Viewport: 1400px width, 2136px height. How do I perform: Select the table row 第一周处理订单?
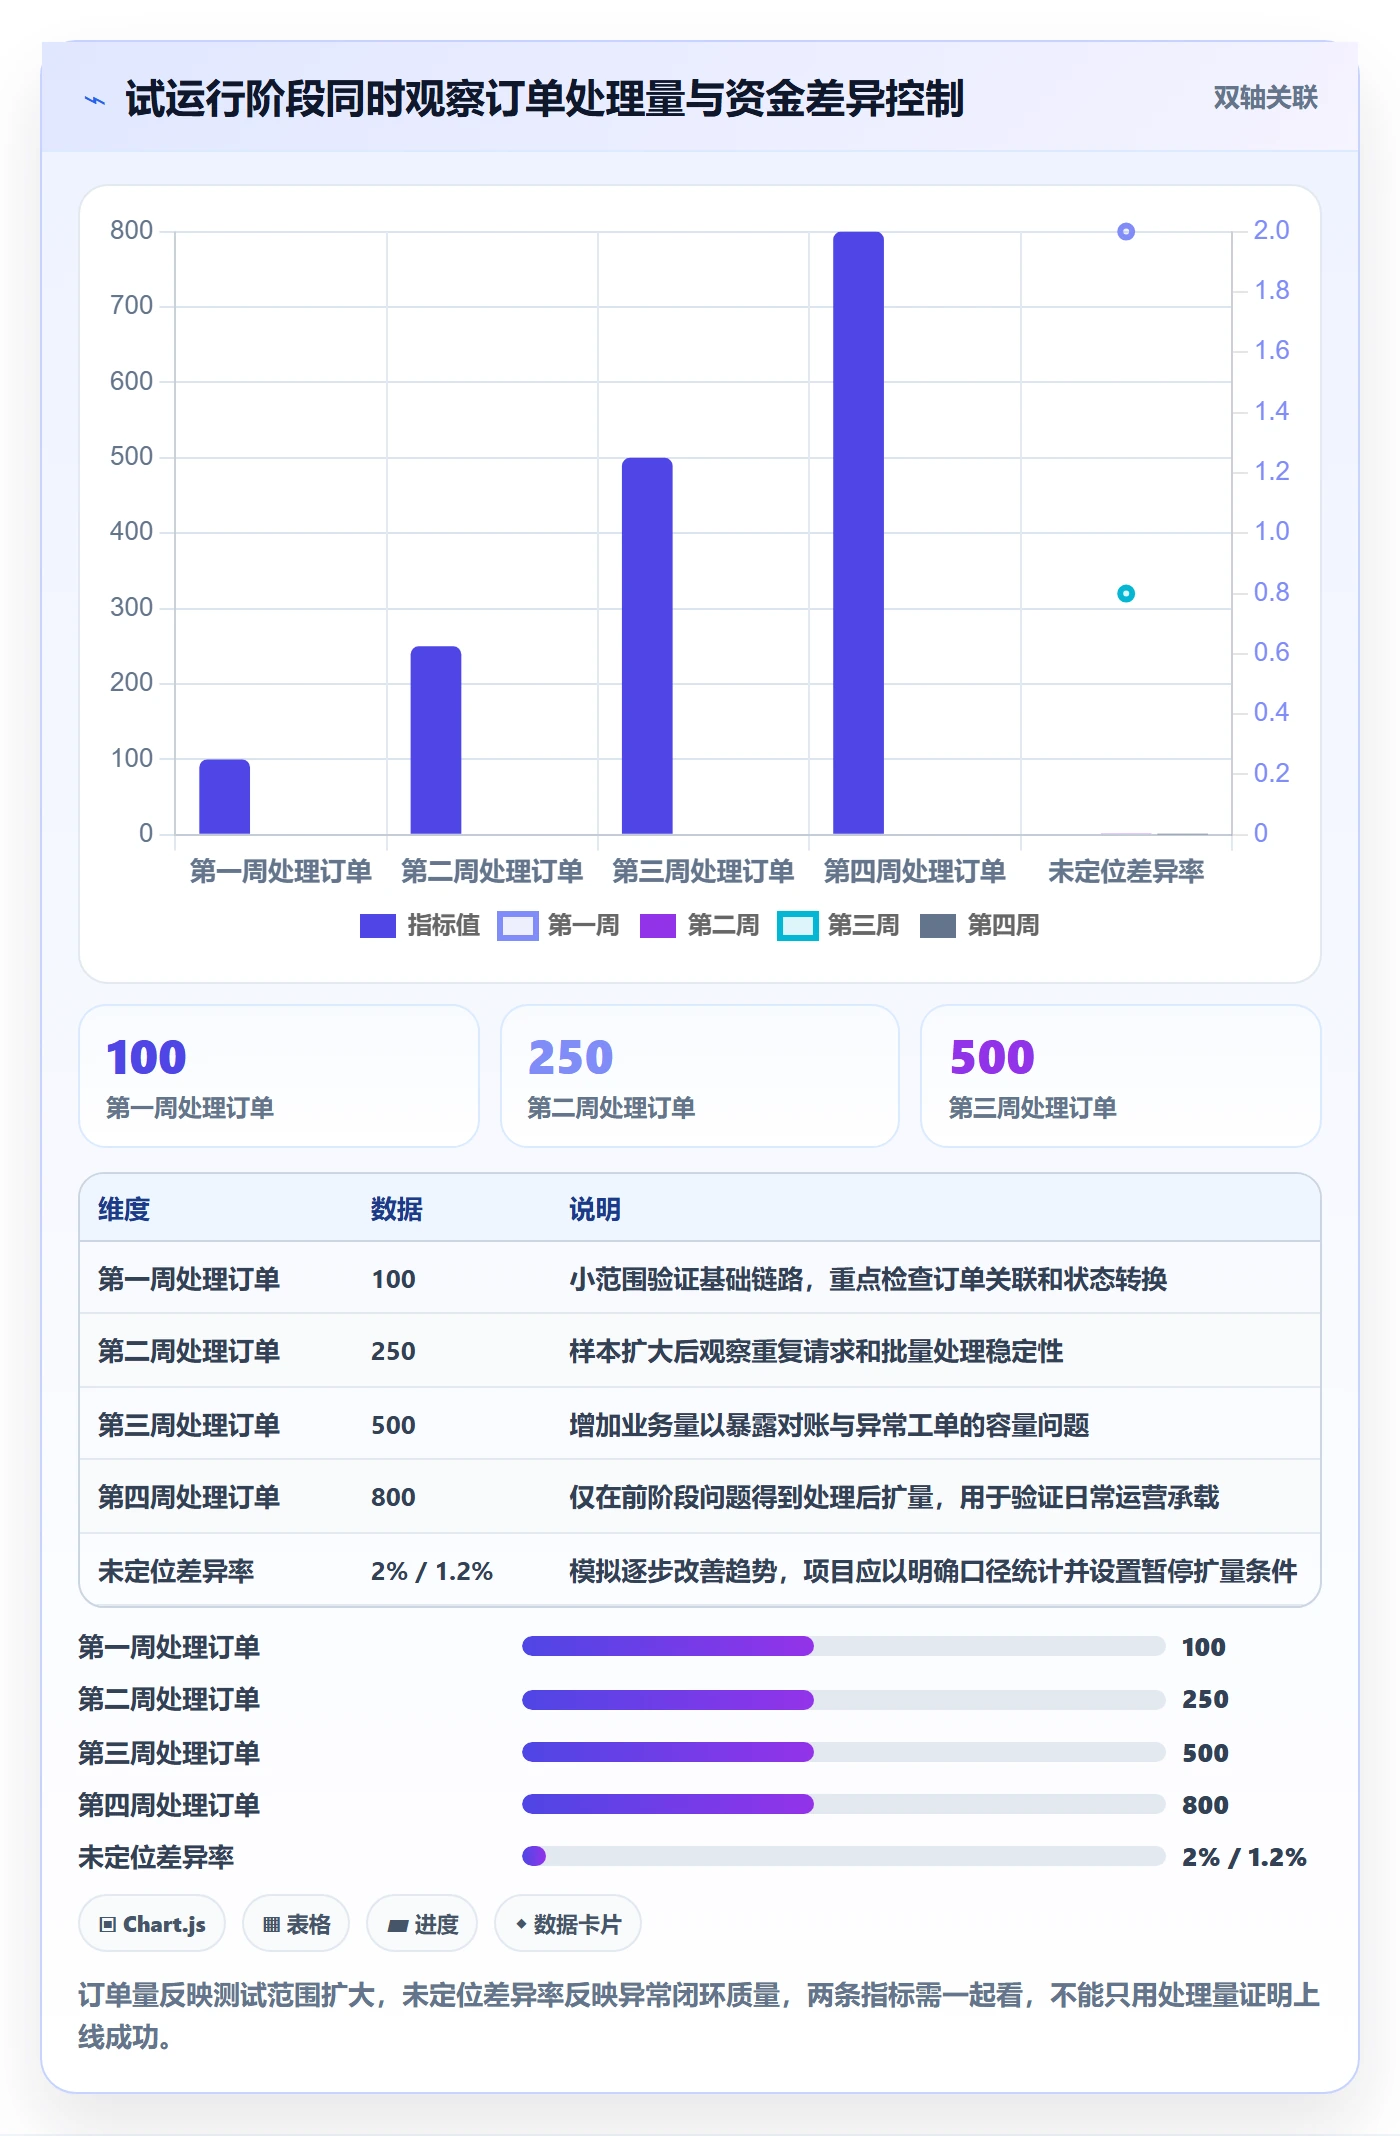[700, 1279]
